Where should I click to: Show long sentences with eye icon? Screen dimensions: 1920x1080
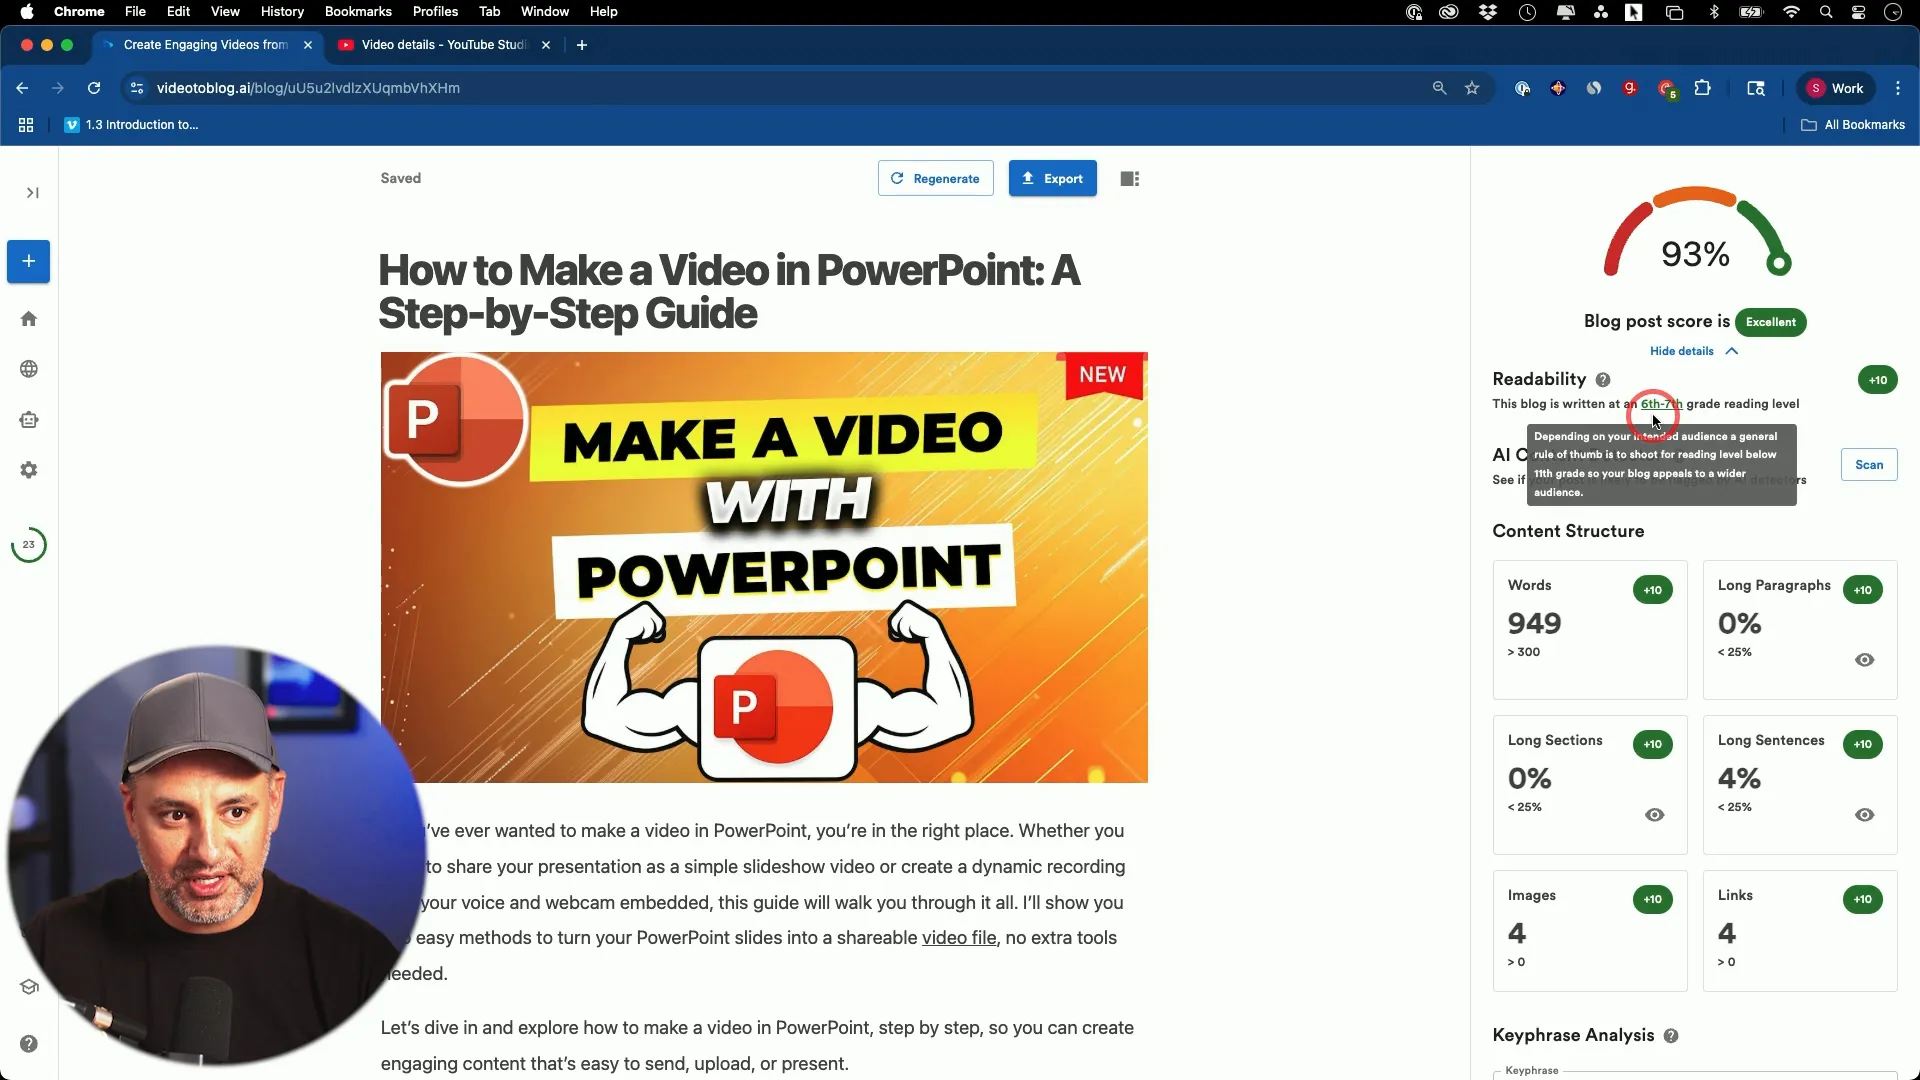1865,815
